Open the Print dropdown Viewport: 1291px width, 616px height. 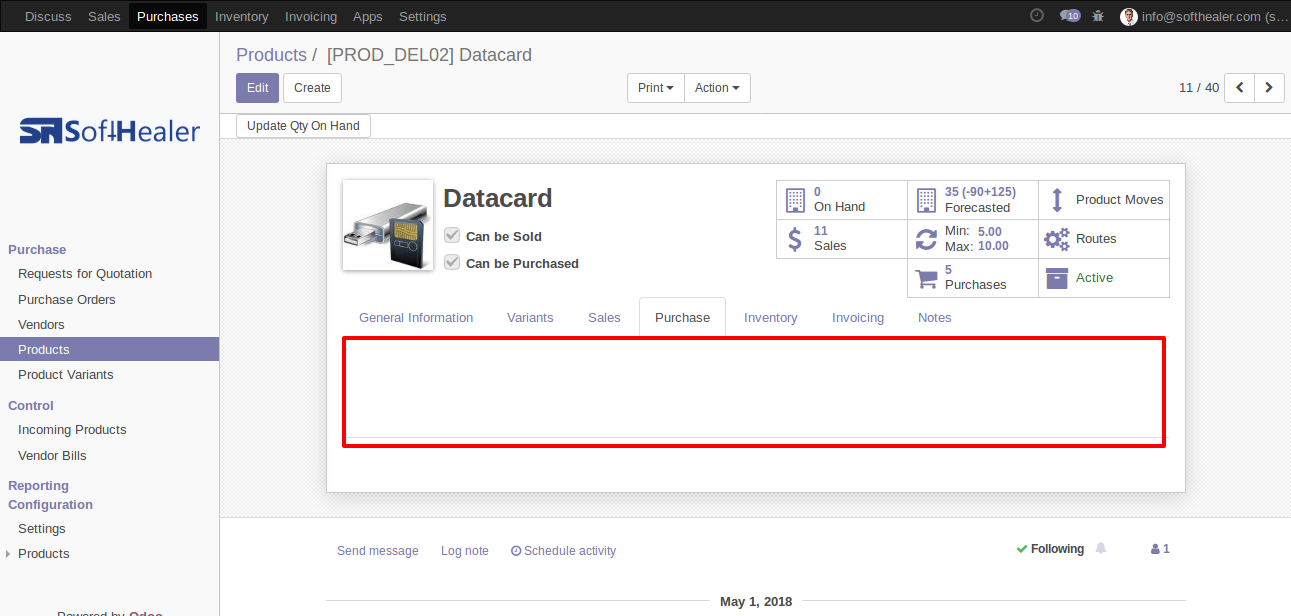coord(656,88)
